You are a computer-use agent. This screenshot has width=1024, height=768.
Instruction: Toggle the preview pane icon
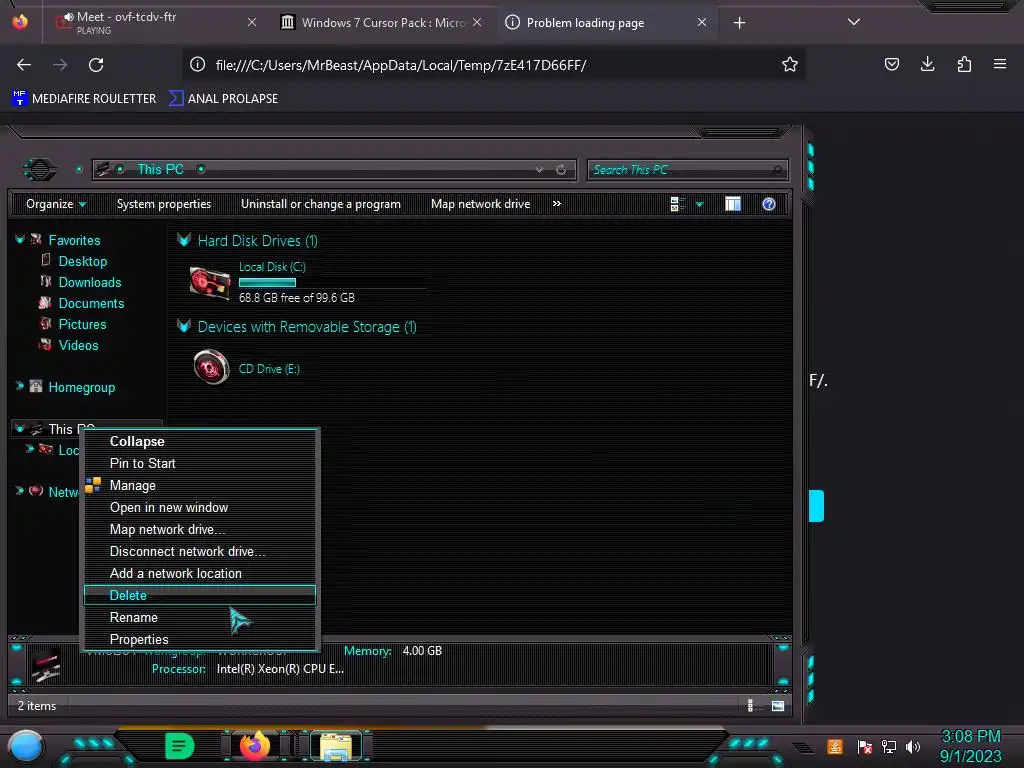[733, 204]
